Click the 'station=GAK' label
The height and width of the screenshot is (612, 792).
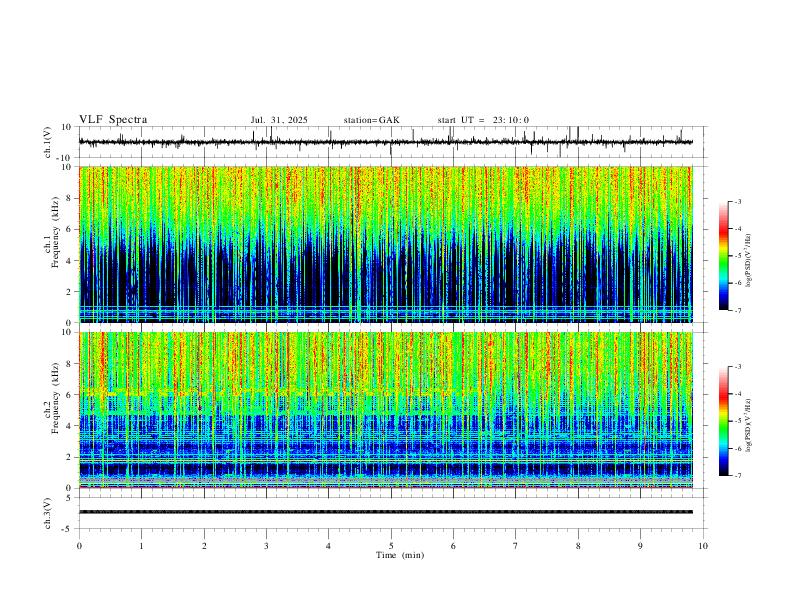click(x=371, y=120)
